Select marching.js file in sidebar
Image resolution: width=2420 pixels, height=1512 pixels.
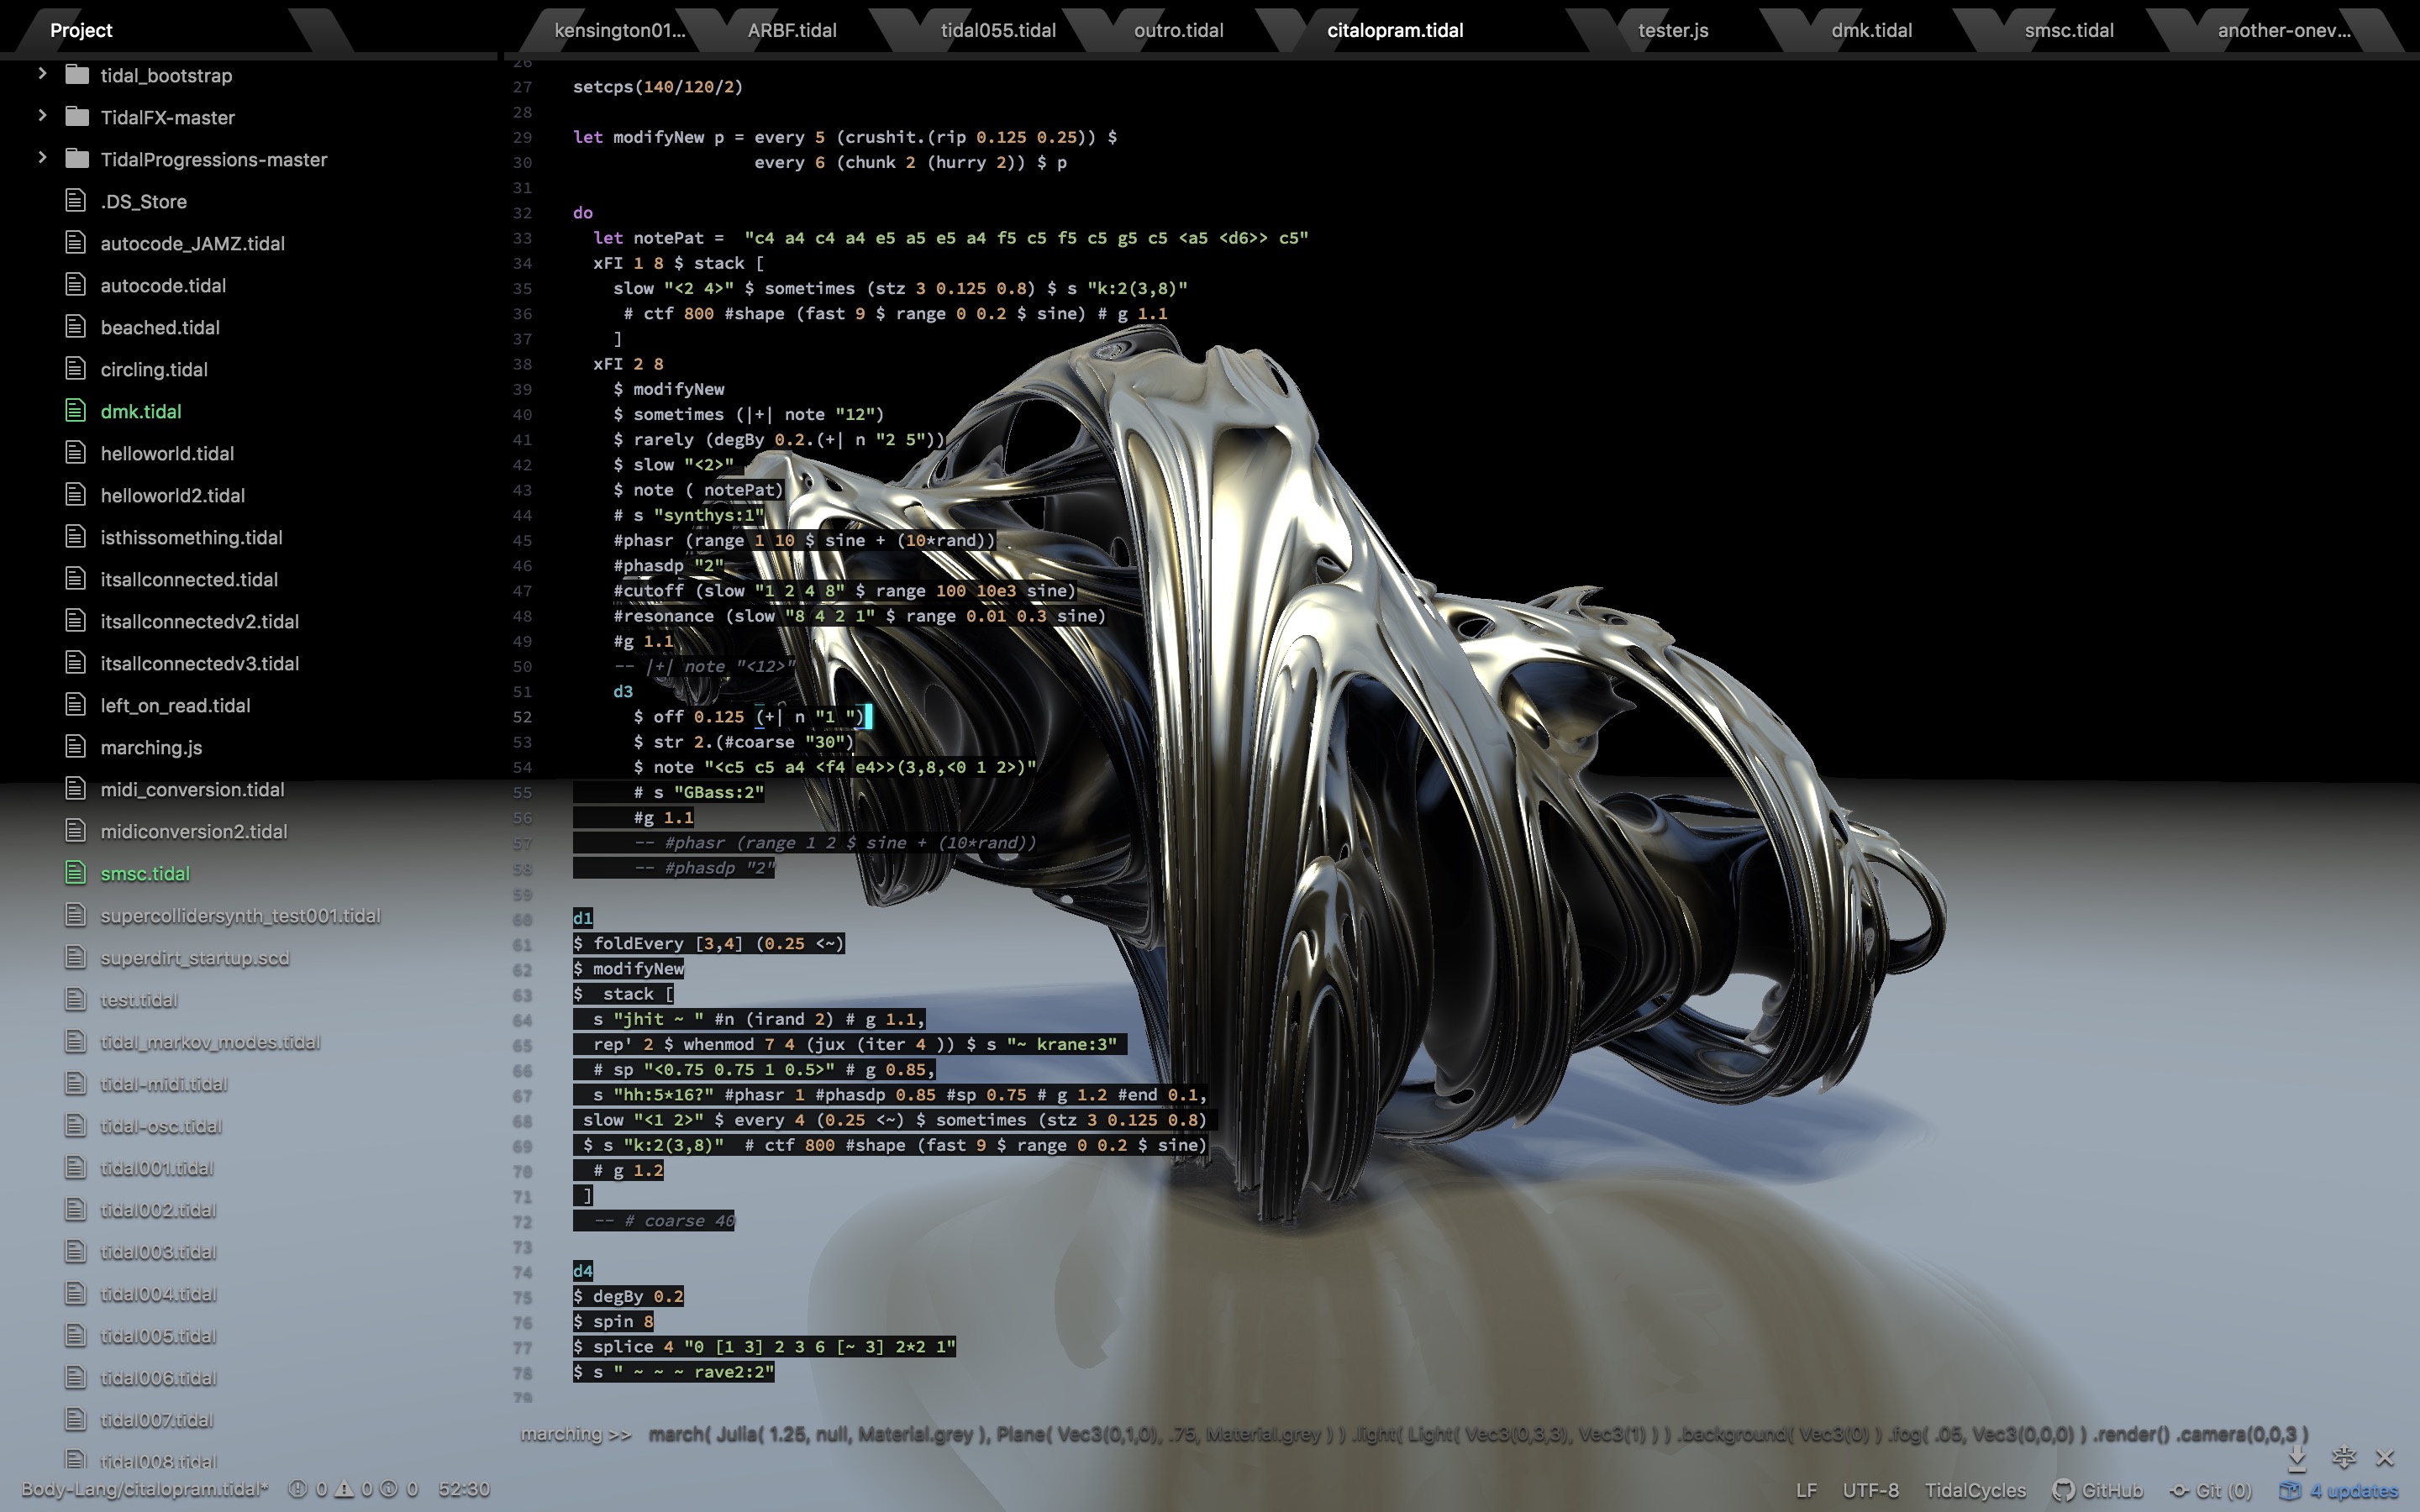[151, 747]
